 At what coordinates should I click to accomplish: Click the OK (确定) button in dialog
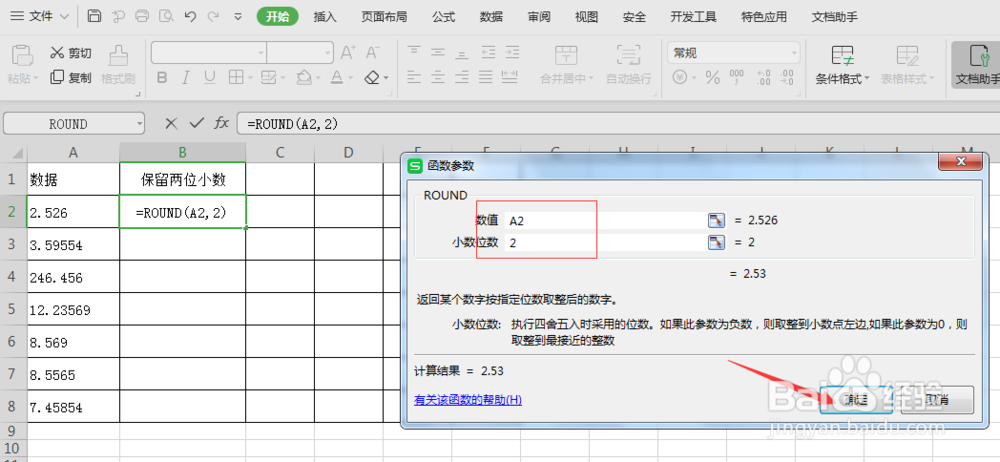point(855,399)
